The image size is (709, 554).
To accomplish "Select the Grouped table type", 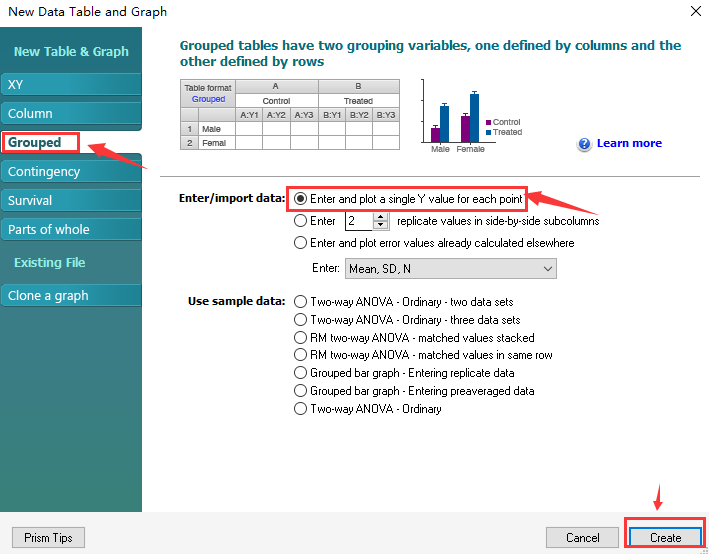I will (x=71, y=142).
